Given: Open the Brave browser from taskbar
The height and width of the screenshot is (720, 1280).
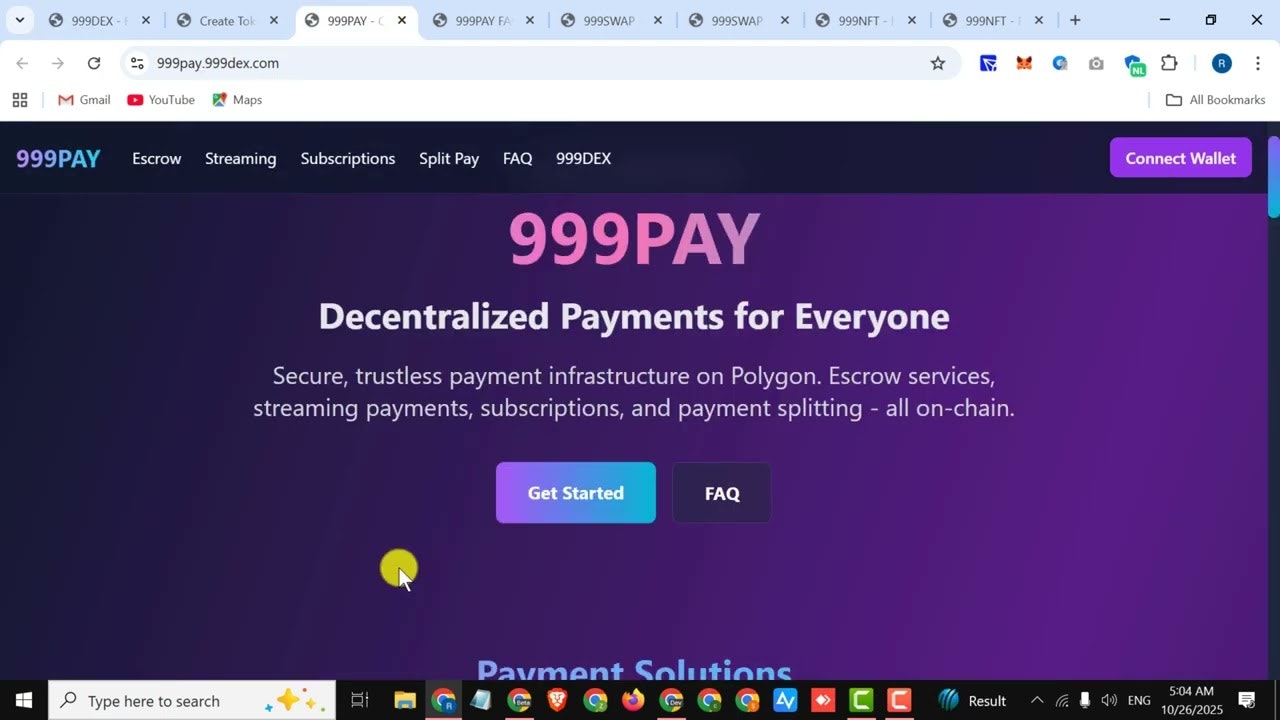Looking at the screenshot, I should click(557, 700).
